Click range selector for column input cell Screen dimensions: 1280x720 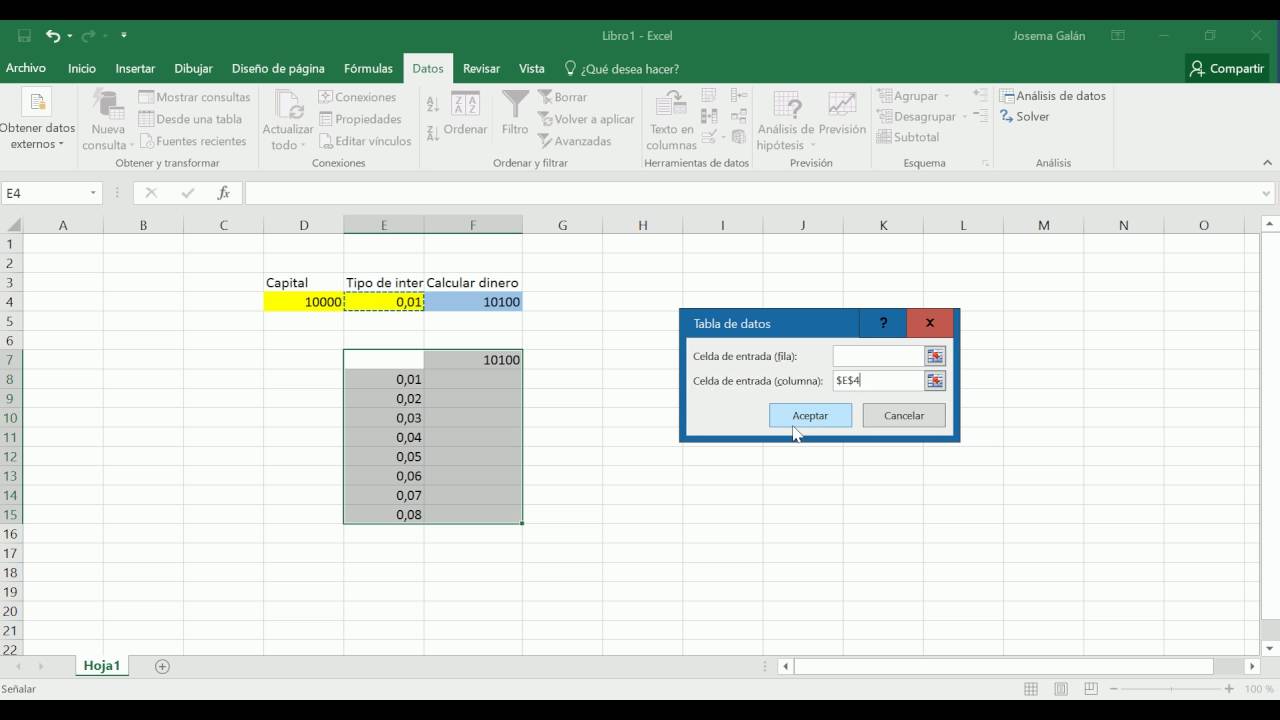(x=935, y=381)
